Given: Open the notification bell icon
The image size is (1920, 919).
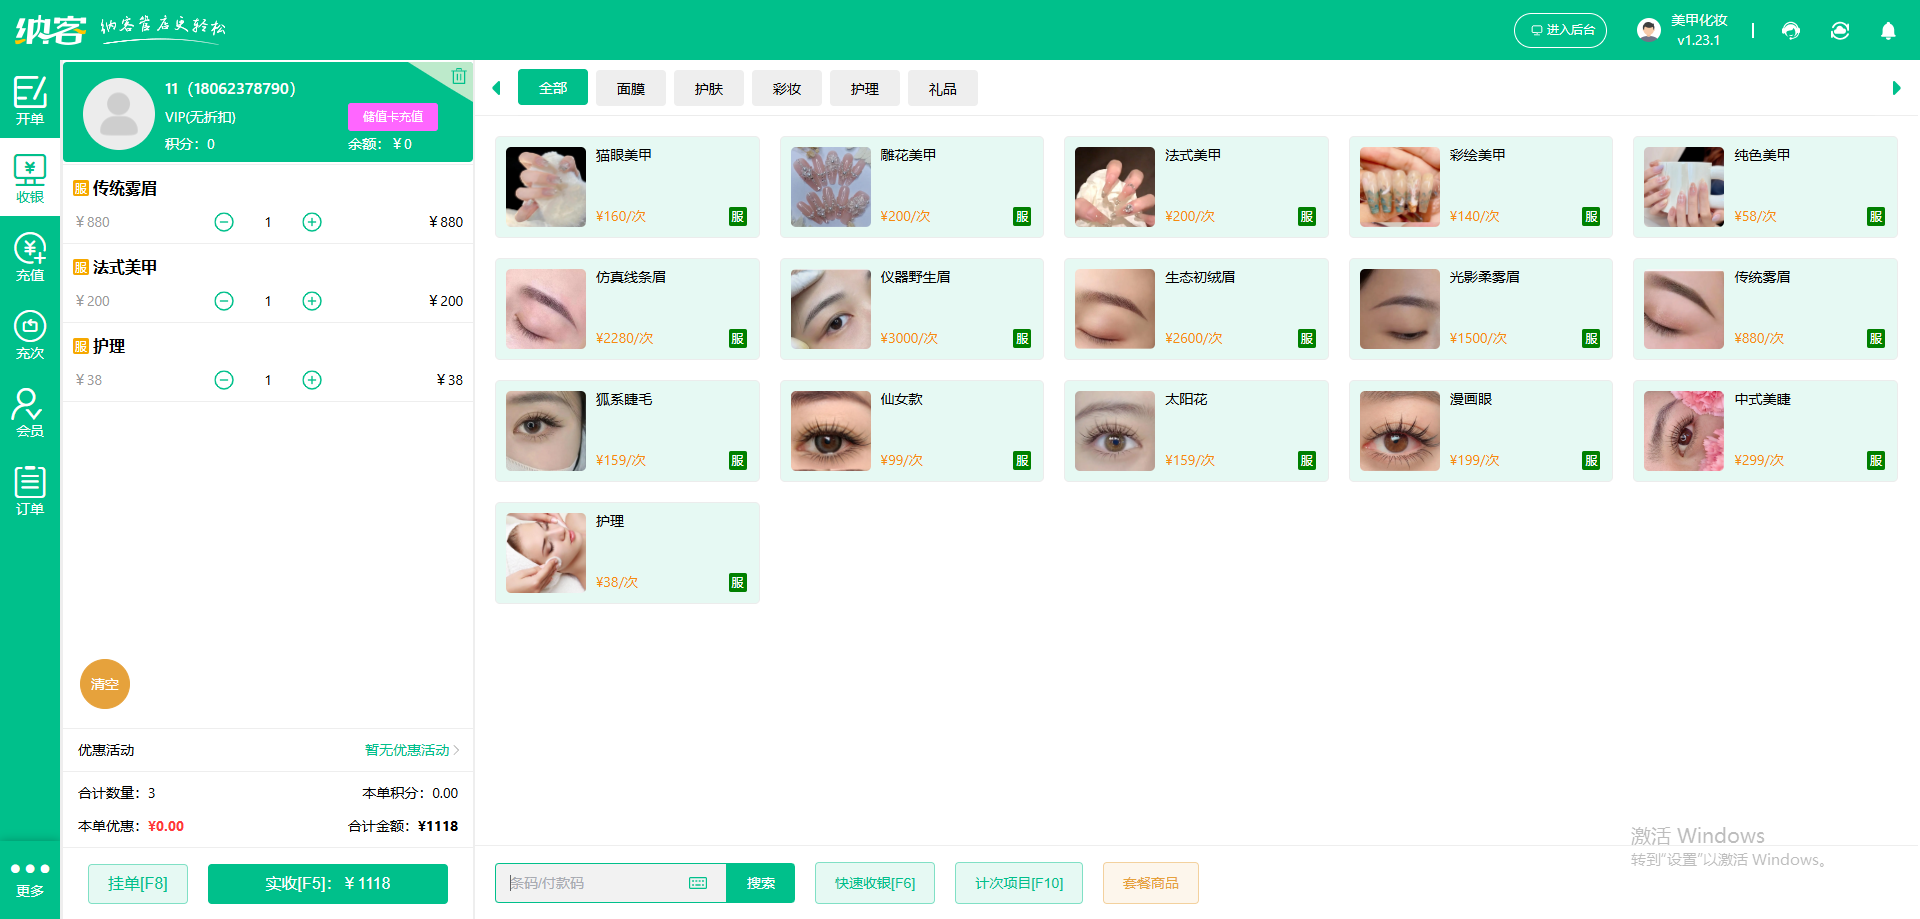Looking at the screenshot, I should point(1888,31).
